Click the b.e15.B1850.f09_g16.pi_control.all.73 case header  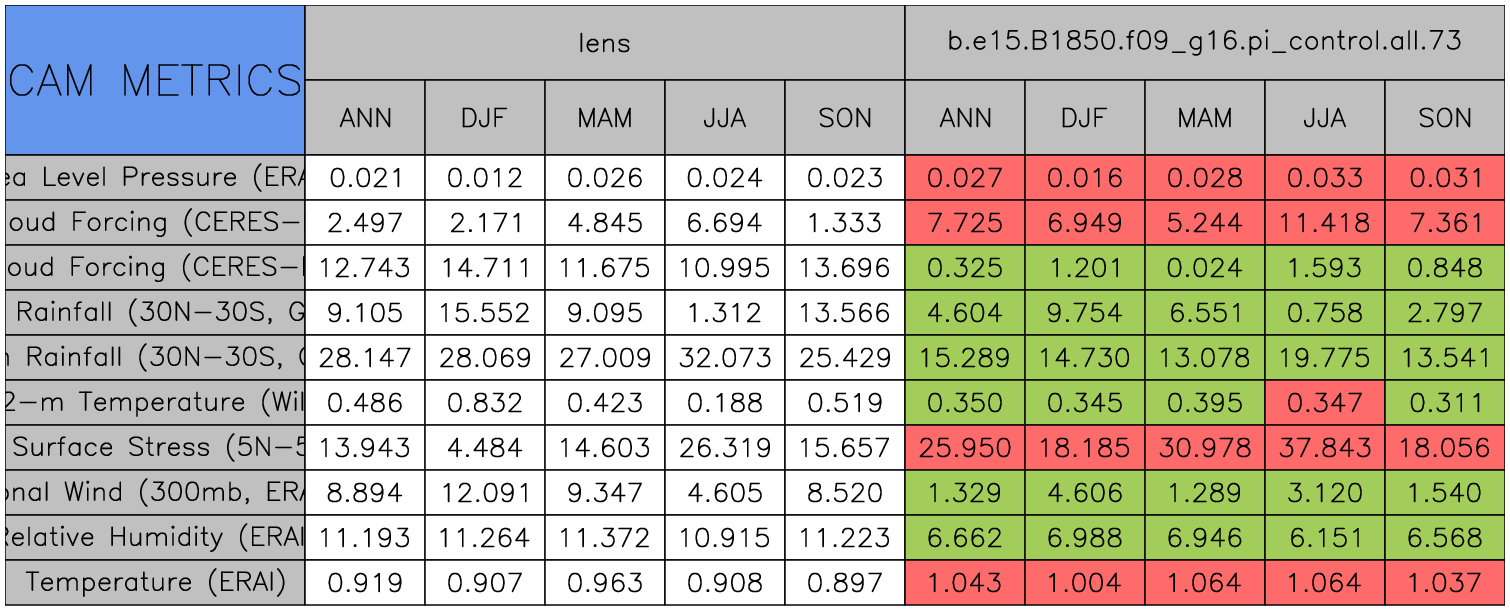tap(1204, 43)
